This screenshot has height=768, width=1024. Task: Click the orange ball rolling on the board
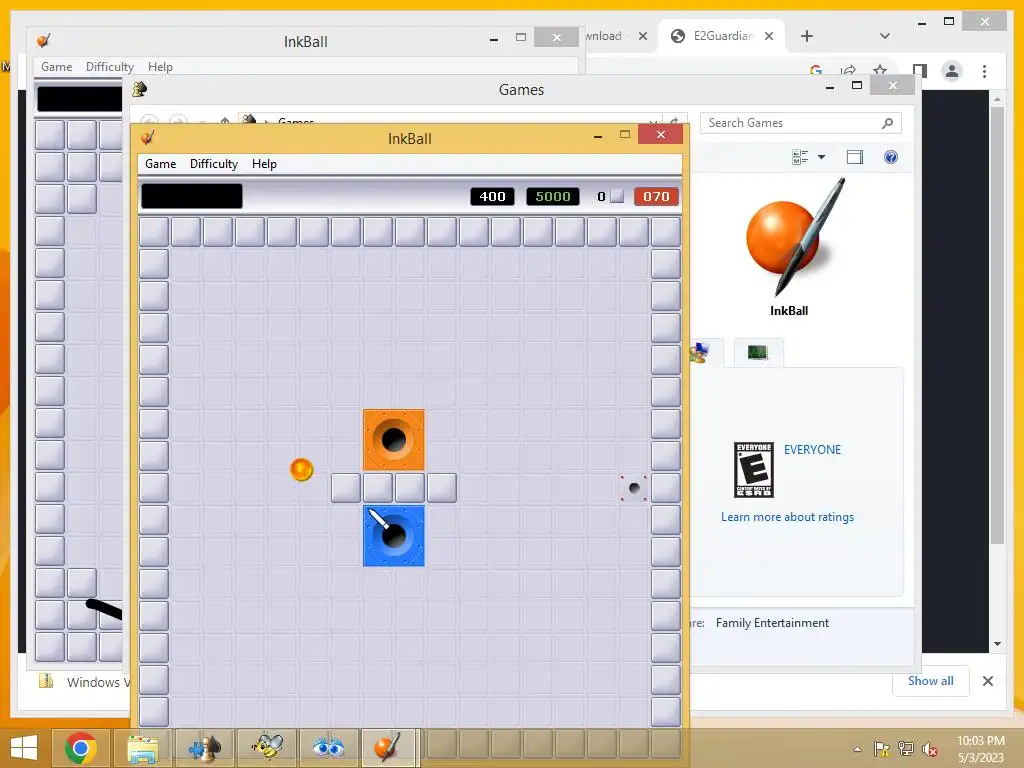click(x=301, y=469)
